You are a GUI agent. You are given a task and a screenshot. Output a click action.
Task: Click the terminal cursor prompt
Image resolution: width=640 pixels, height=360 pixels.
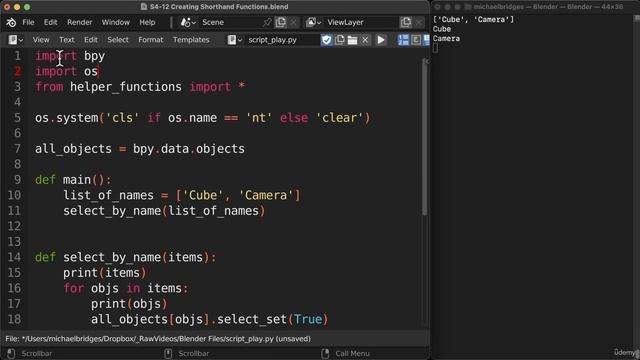[x=436, y=48]
